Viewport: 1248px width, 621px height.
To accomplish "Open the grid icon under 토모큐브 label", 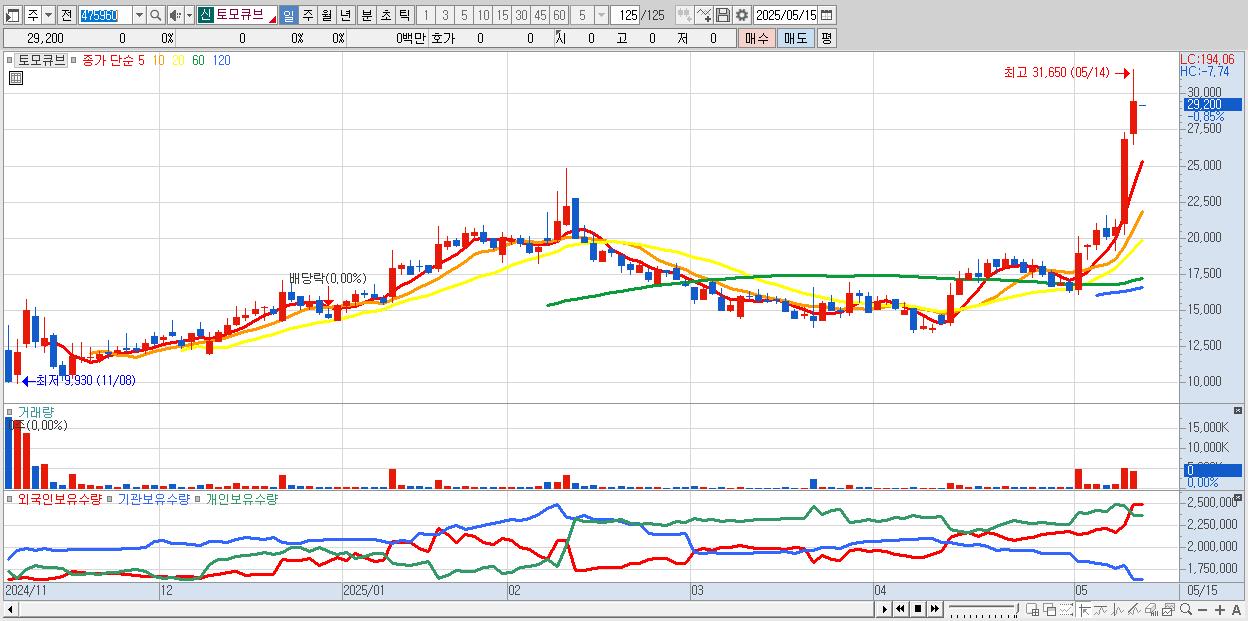I will point(16,78).
